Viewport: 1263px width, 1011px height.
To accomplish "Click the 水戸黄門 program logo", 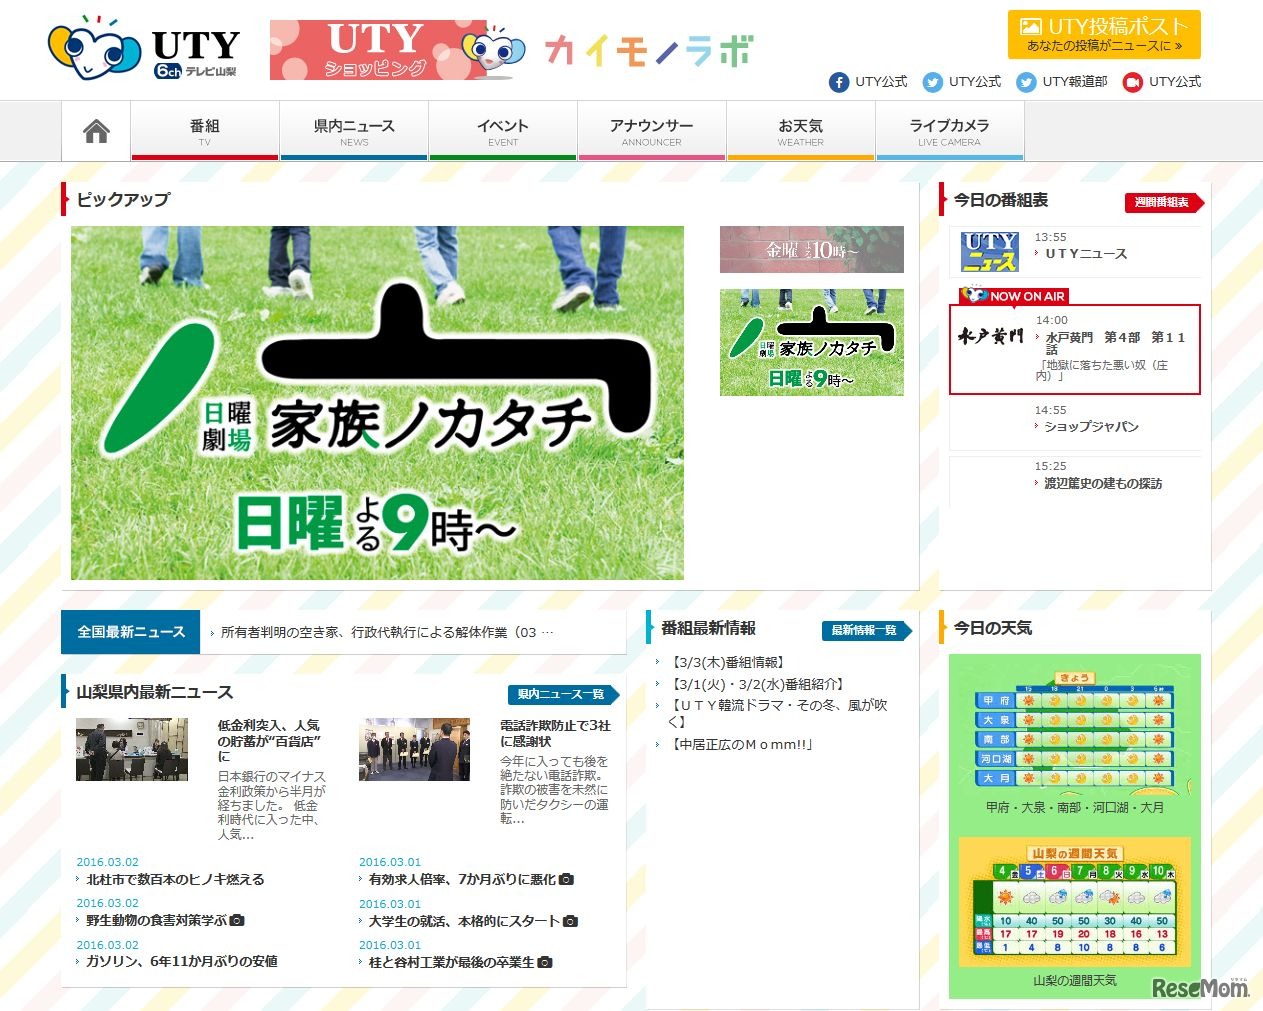I will [990, 336].
